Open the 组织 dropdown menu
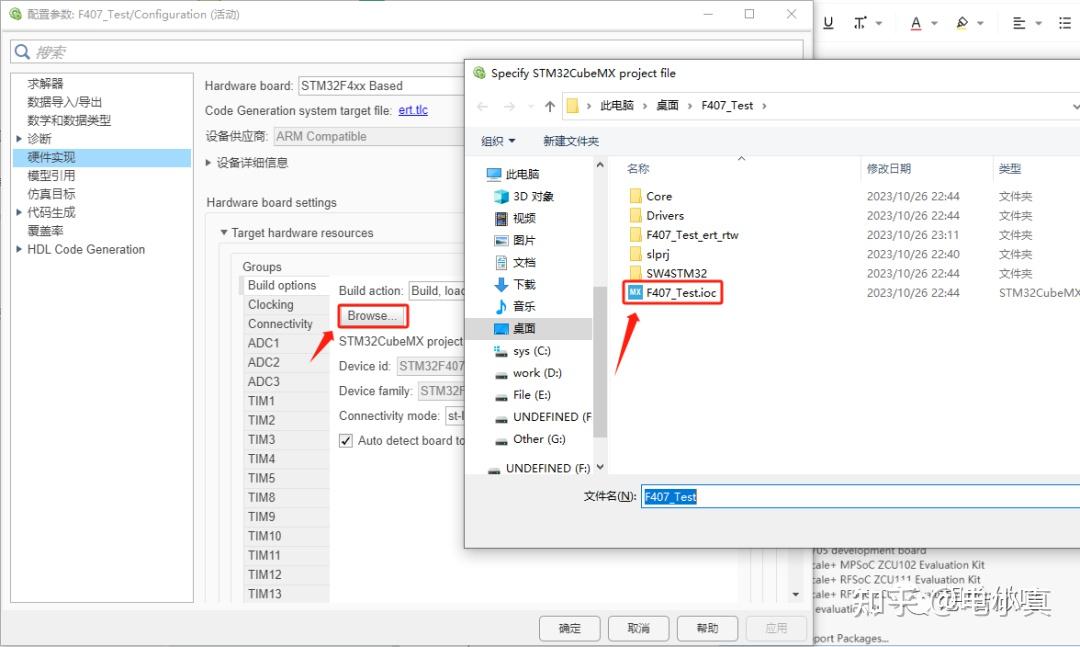The width and height of the screenshot is (1080, 647). point(496,141)
